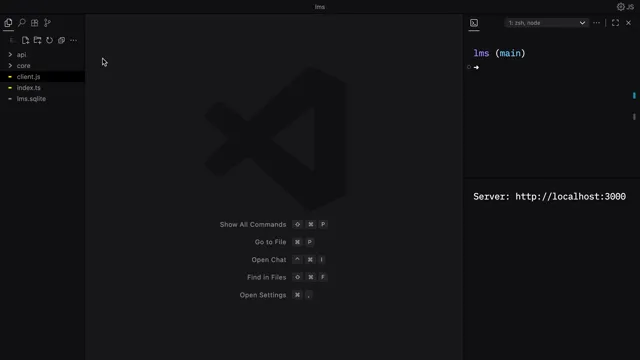Image resolution: width=640 pixels, height=360 pixels.
Task: Select the terminal panel tab icon
Action: pyautogui.click(x=474, y=23)
